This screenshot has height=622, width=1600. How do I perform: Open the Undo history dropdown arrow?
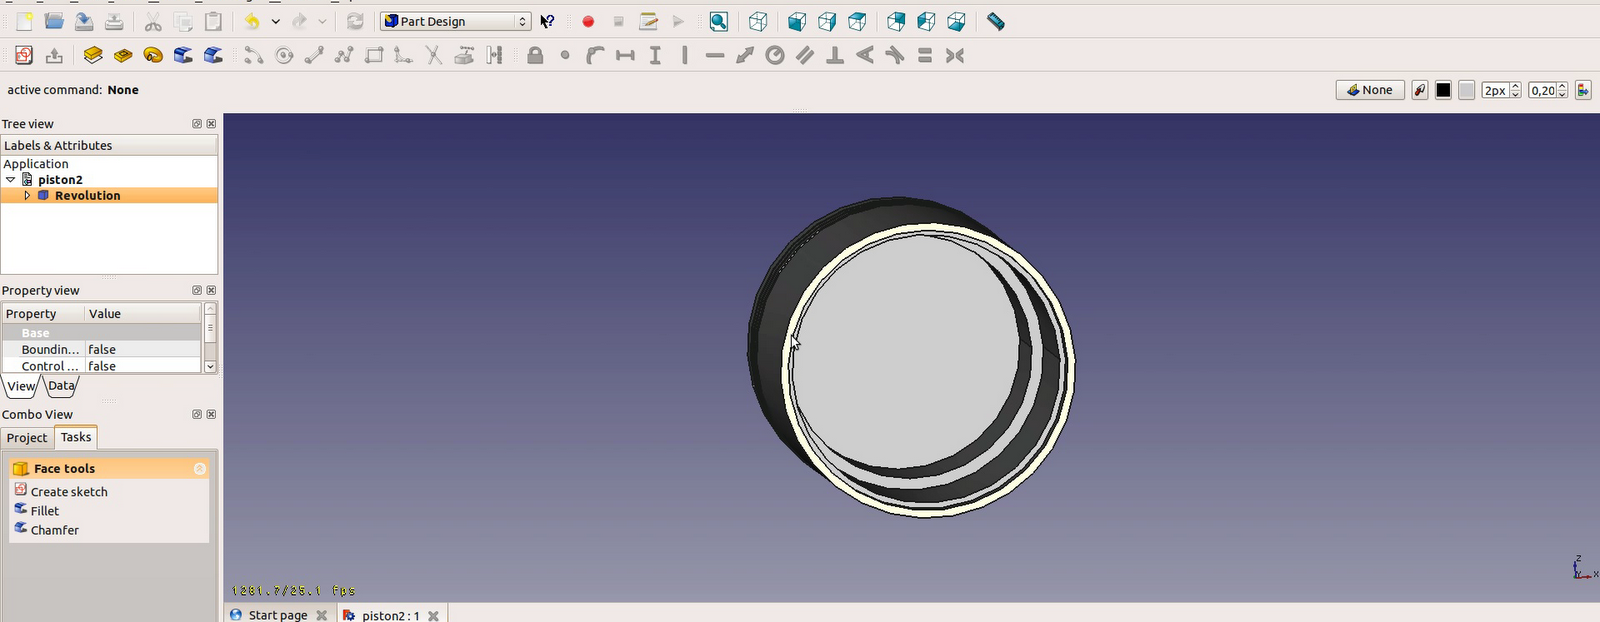coord(275,21)
